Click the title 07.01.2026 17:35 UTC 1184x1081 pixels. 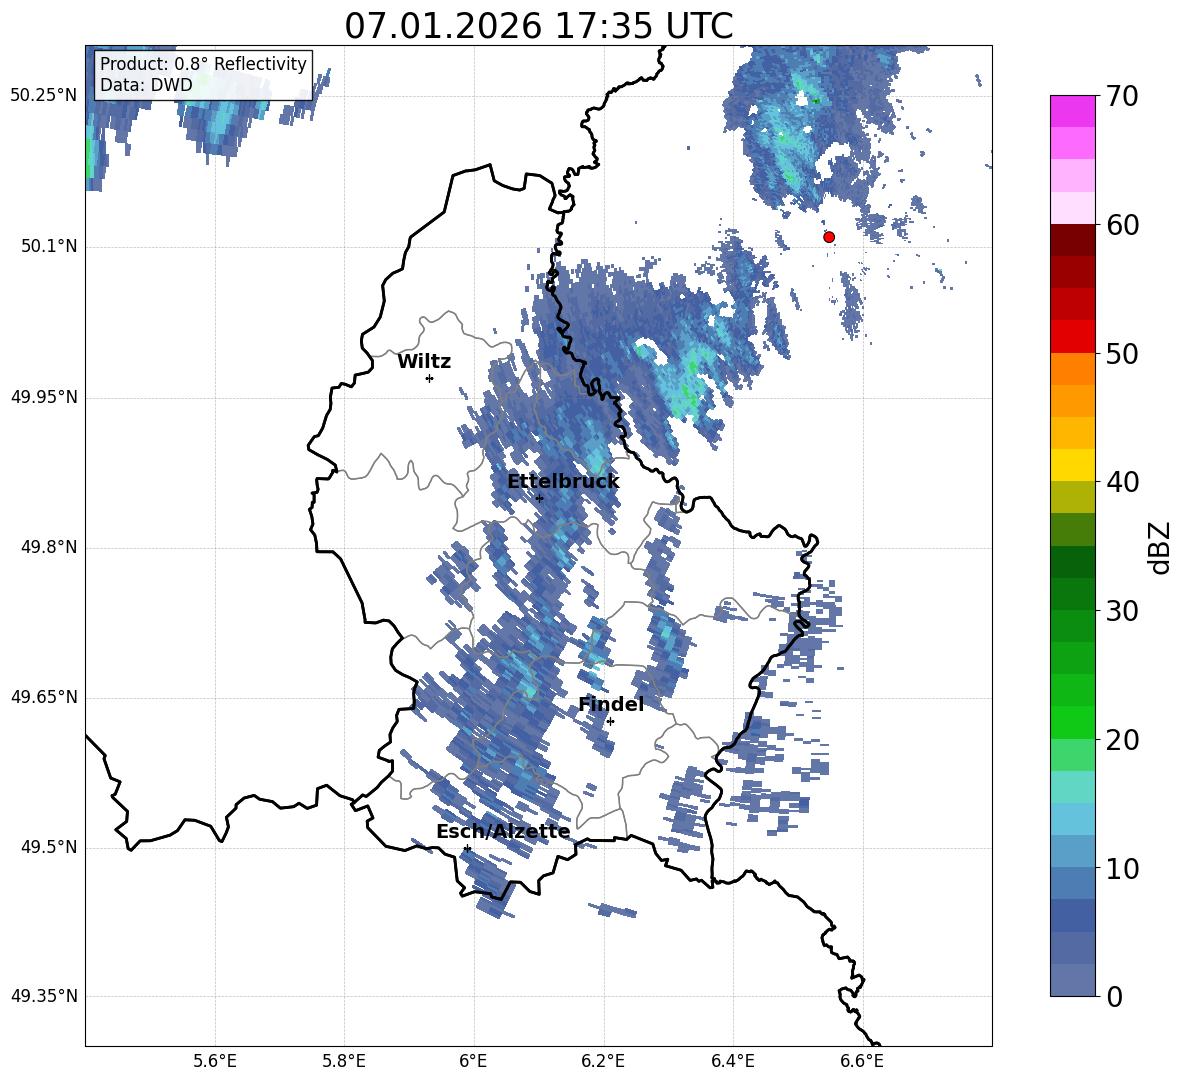(x=538, y=26)
